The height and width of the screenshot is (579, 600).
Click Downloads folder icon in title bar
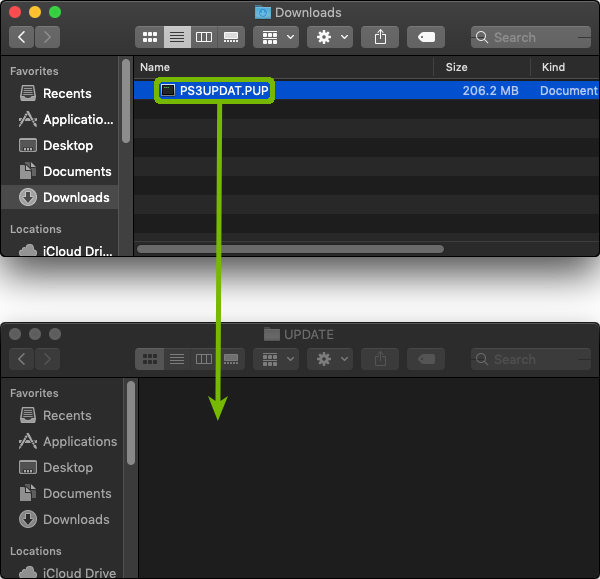262,12
